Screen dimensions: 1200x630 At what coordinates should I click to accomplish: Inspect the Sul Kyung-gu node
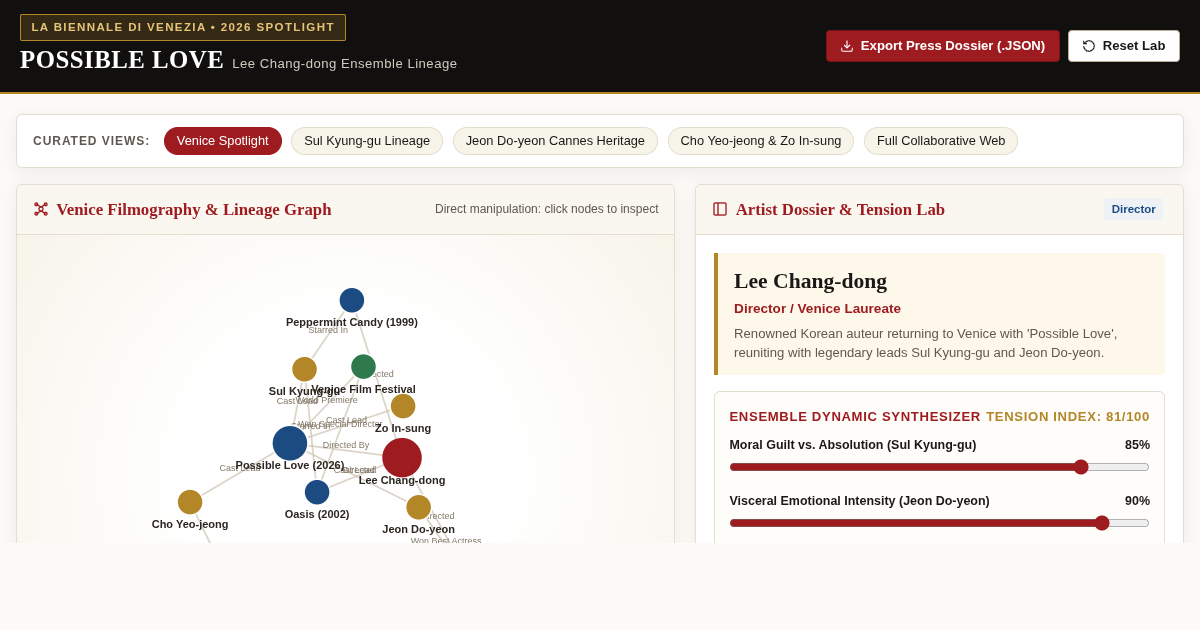[304, 369]
